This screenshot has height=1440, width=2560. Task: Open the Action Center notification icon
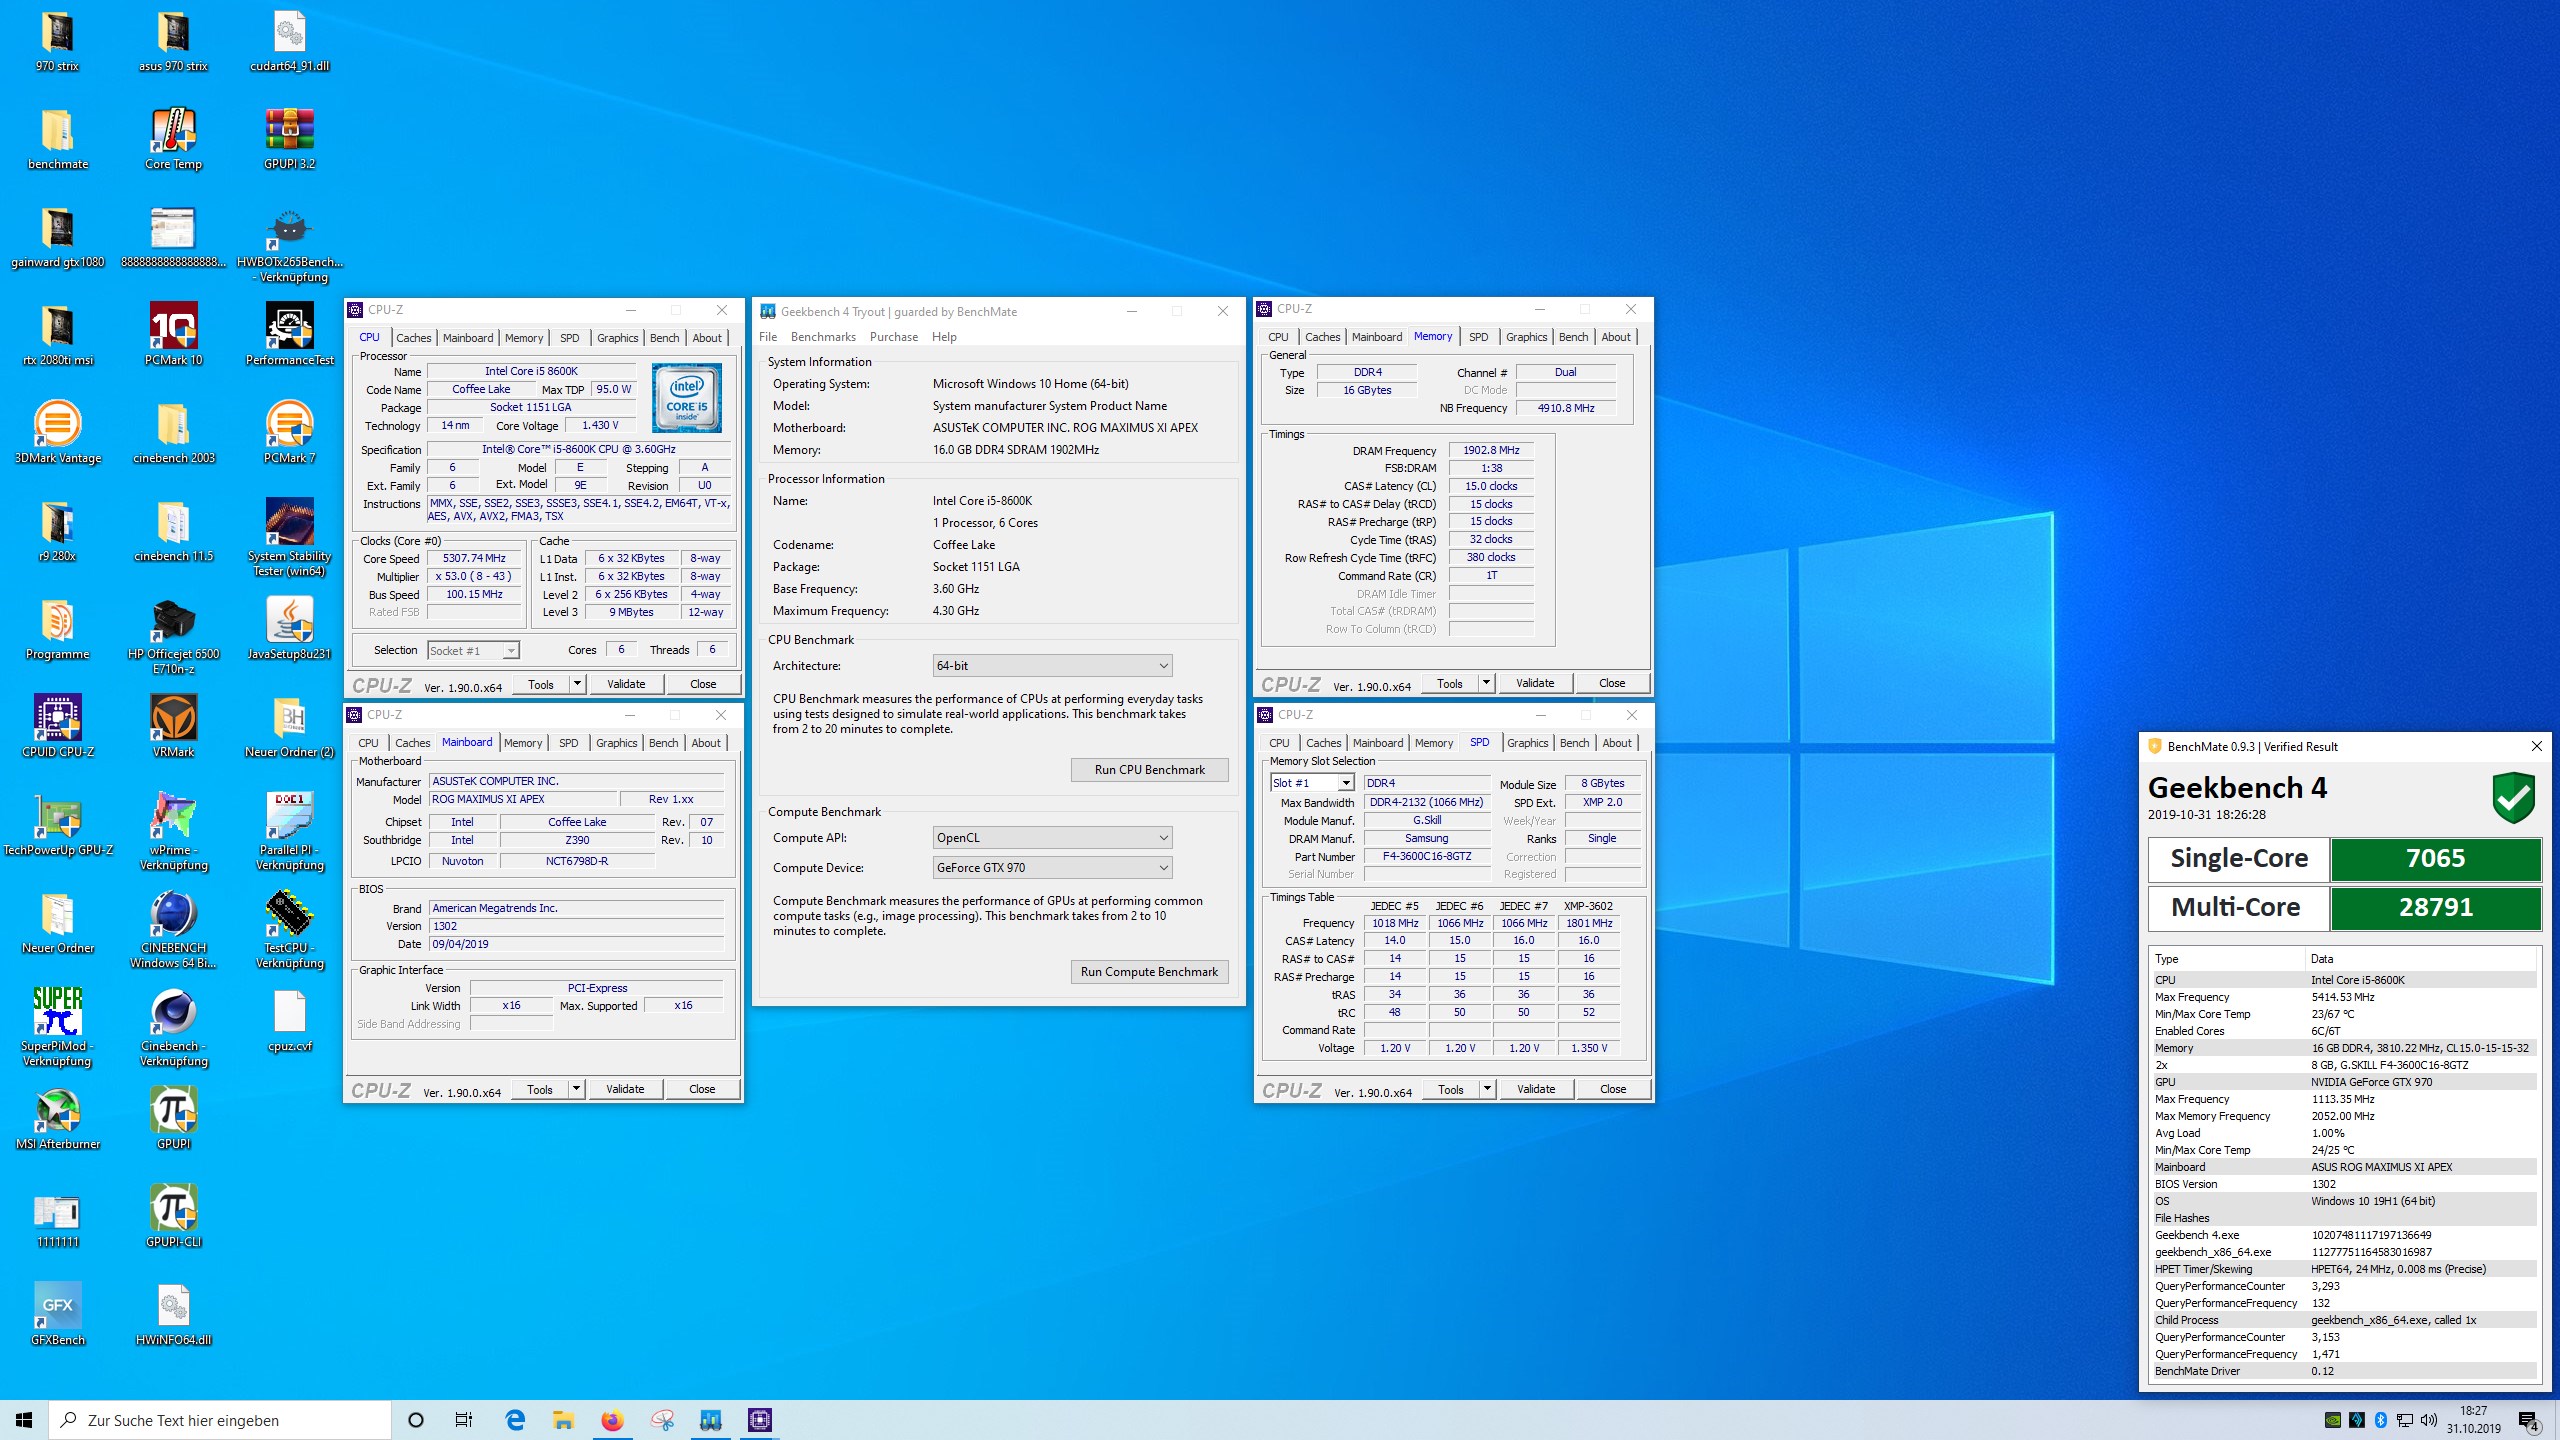2528,1420
